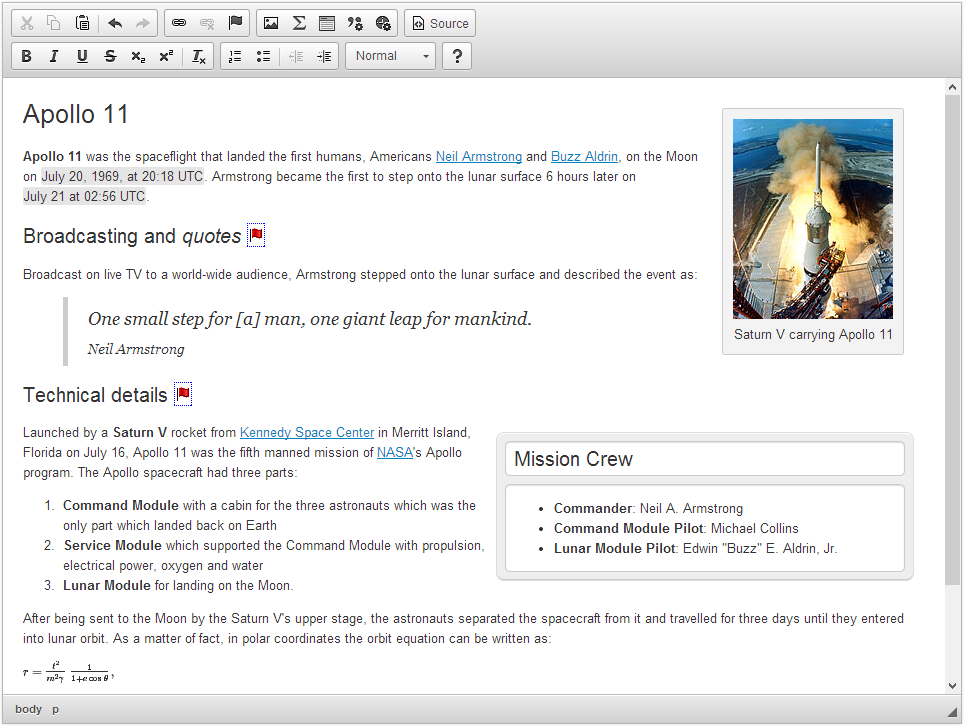Click the quote One small step for man
964x726 pixels.
310,318
